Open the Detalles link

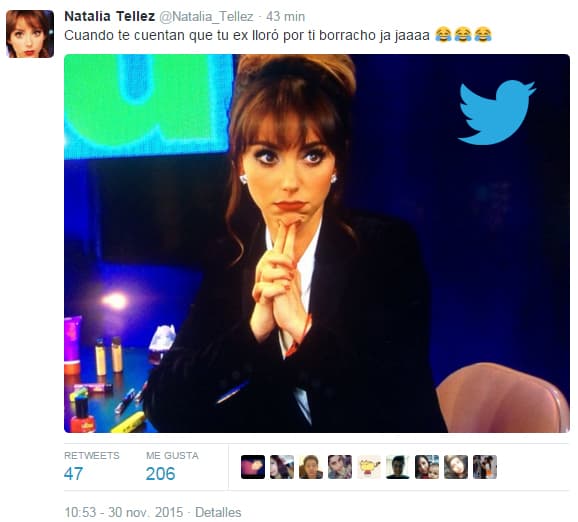point(218,512)
